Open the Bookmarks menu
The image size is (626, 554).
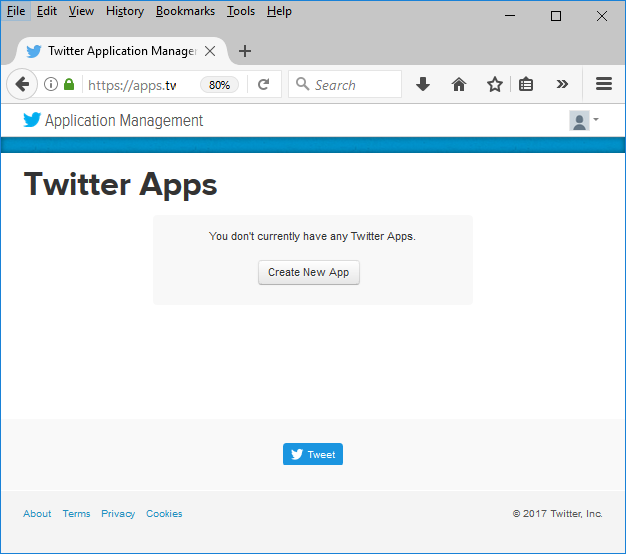[185, 11]
